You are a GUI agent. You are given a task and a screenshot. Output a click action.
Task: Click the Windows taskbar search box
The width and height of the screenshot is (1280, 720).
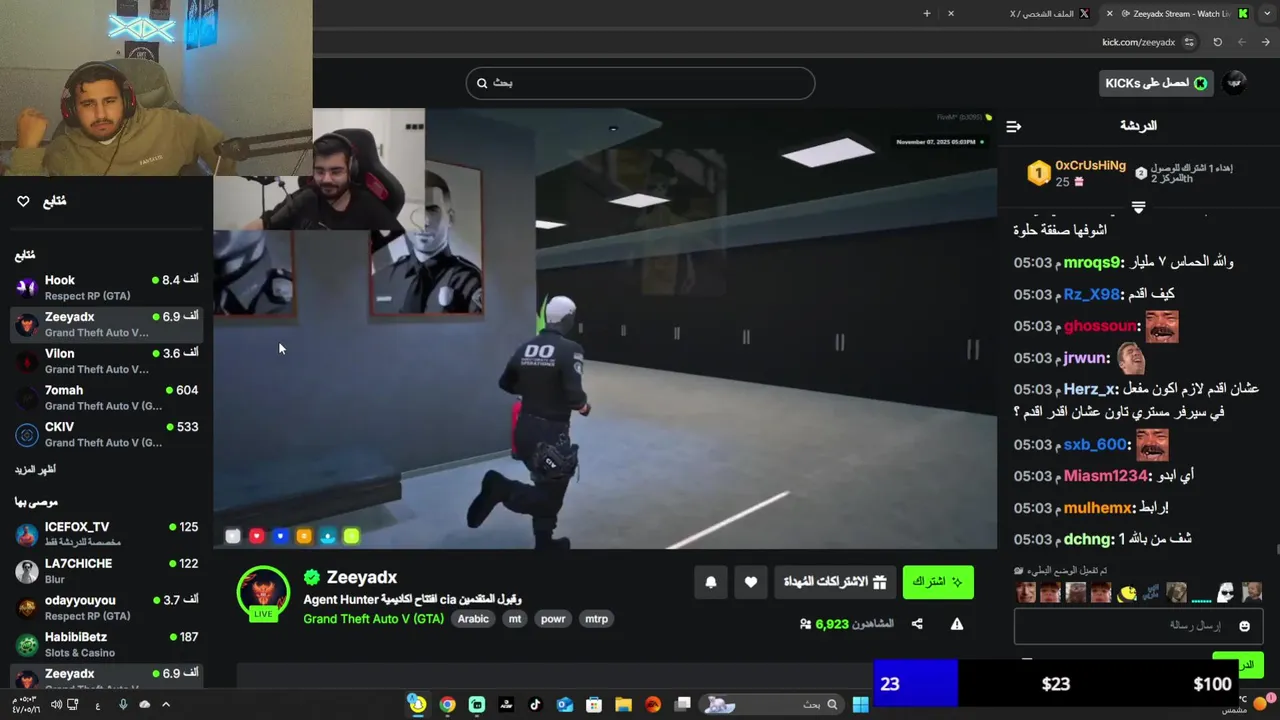pyautogui.click(x=772, y=704)
